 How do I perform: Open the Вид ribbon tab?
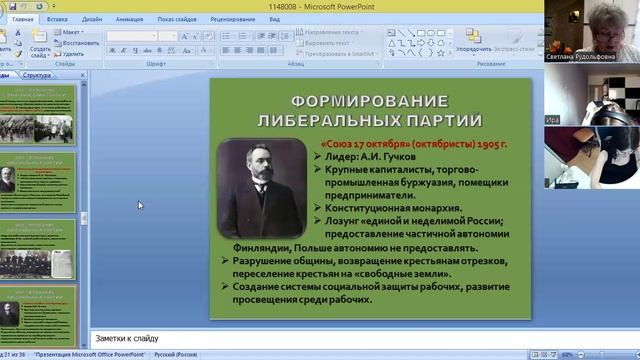coord(274,19)
